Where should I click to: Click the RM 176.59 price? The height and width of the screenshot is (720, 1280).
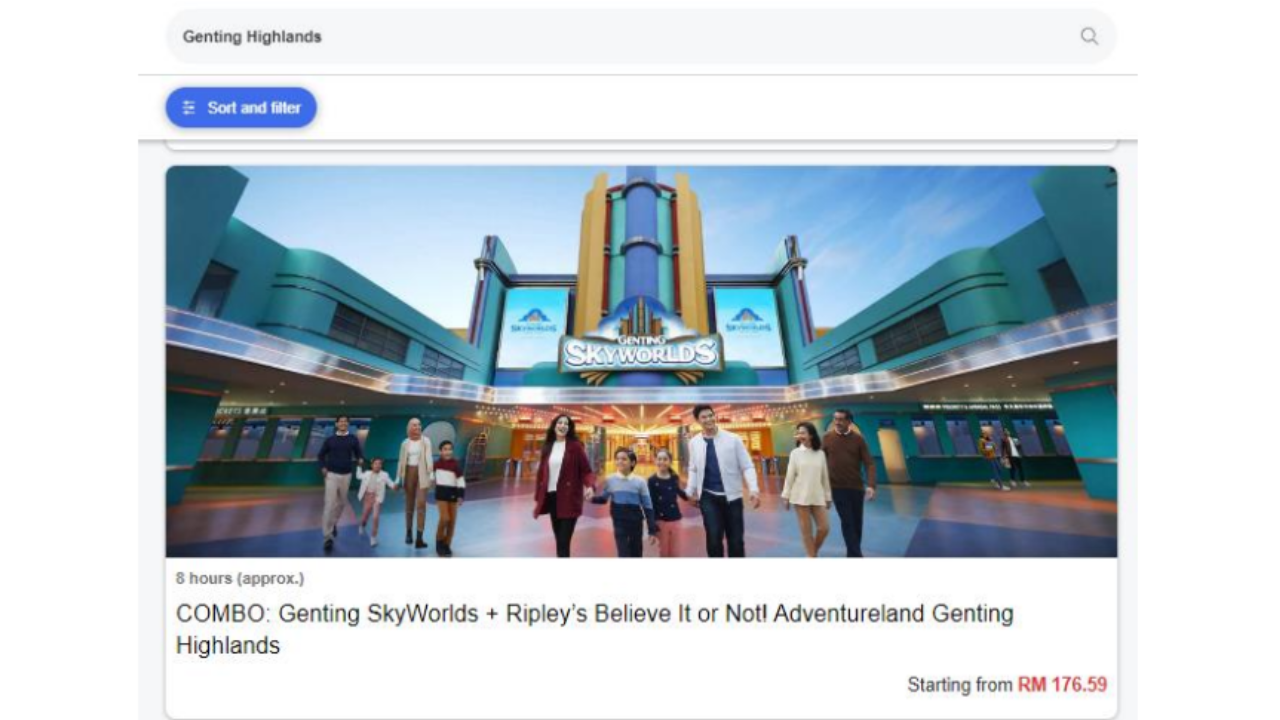pos(1062,685)
